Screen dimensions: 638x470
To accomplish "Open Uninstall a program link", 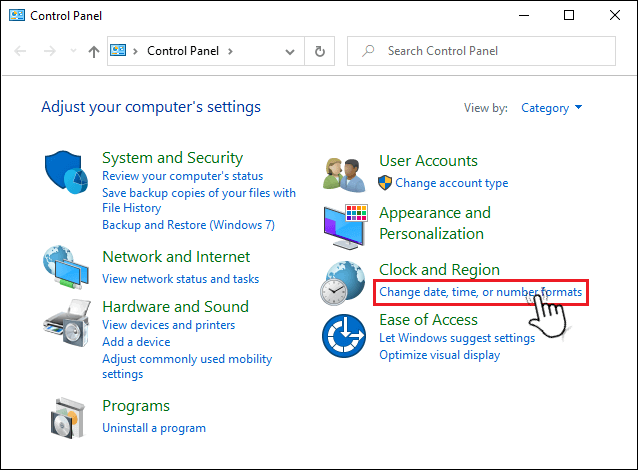I will point(154,428).
